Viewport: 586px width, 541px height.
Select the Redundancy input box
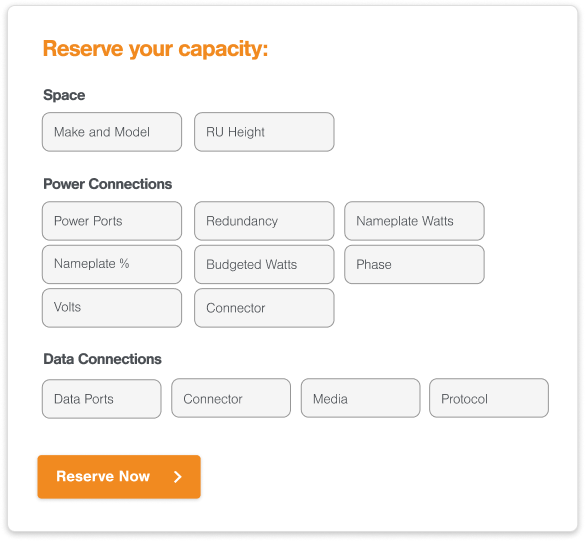pyautogui.click(x=264, y=221)
